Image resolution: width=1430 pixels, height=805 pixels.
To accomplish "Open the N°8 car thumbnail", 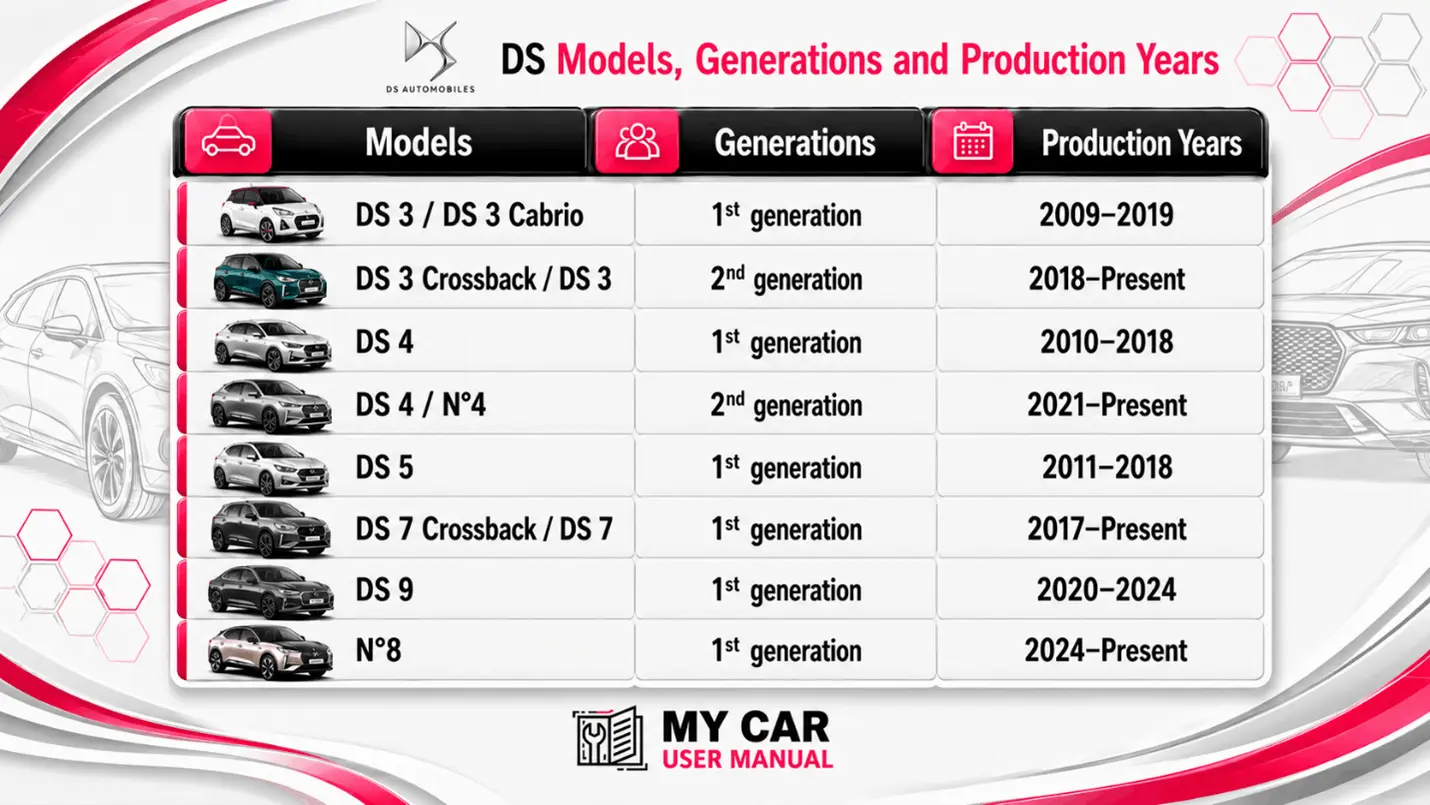I will 270,652.
